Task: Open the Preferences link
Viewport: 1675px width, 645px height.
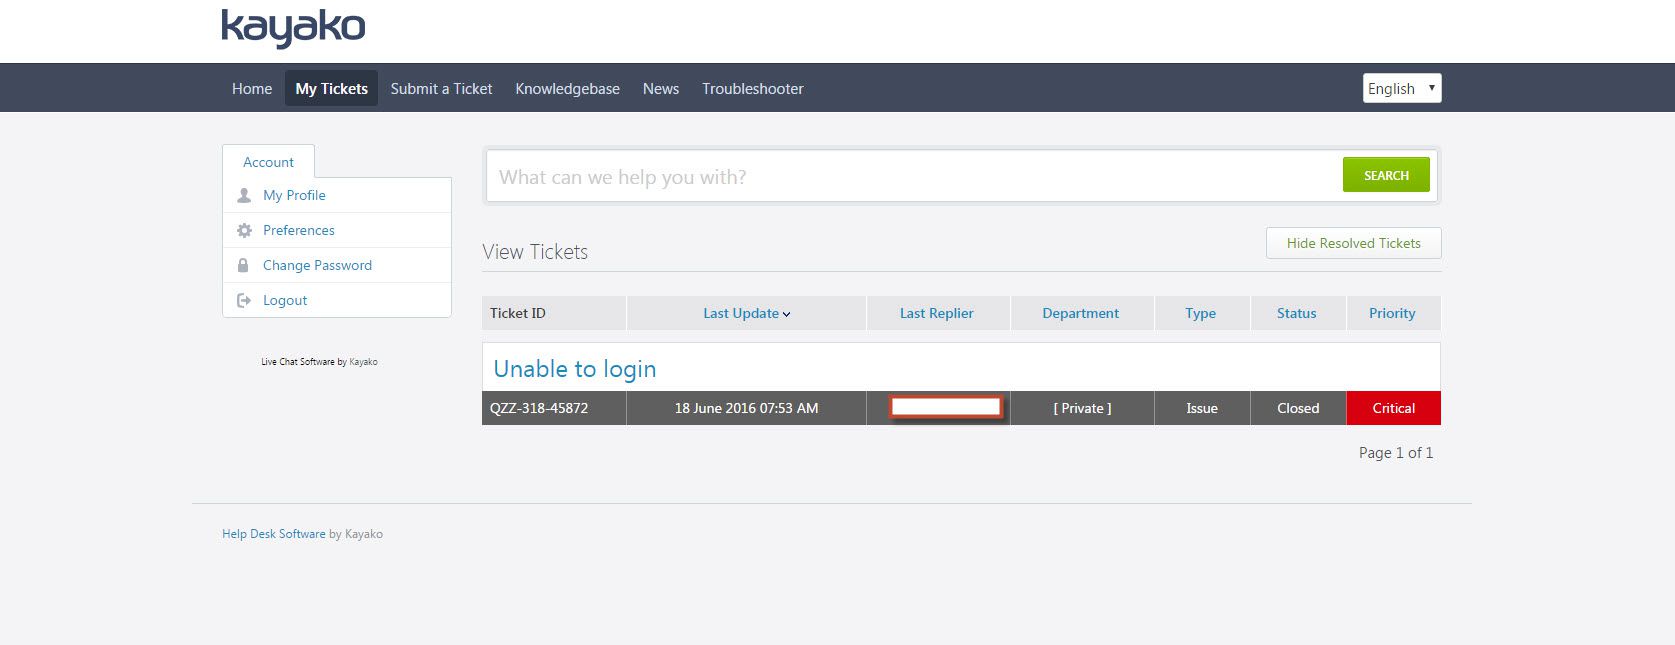Action: 299,230
